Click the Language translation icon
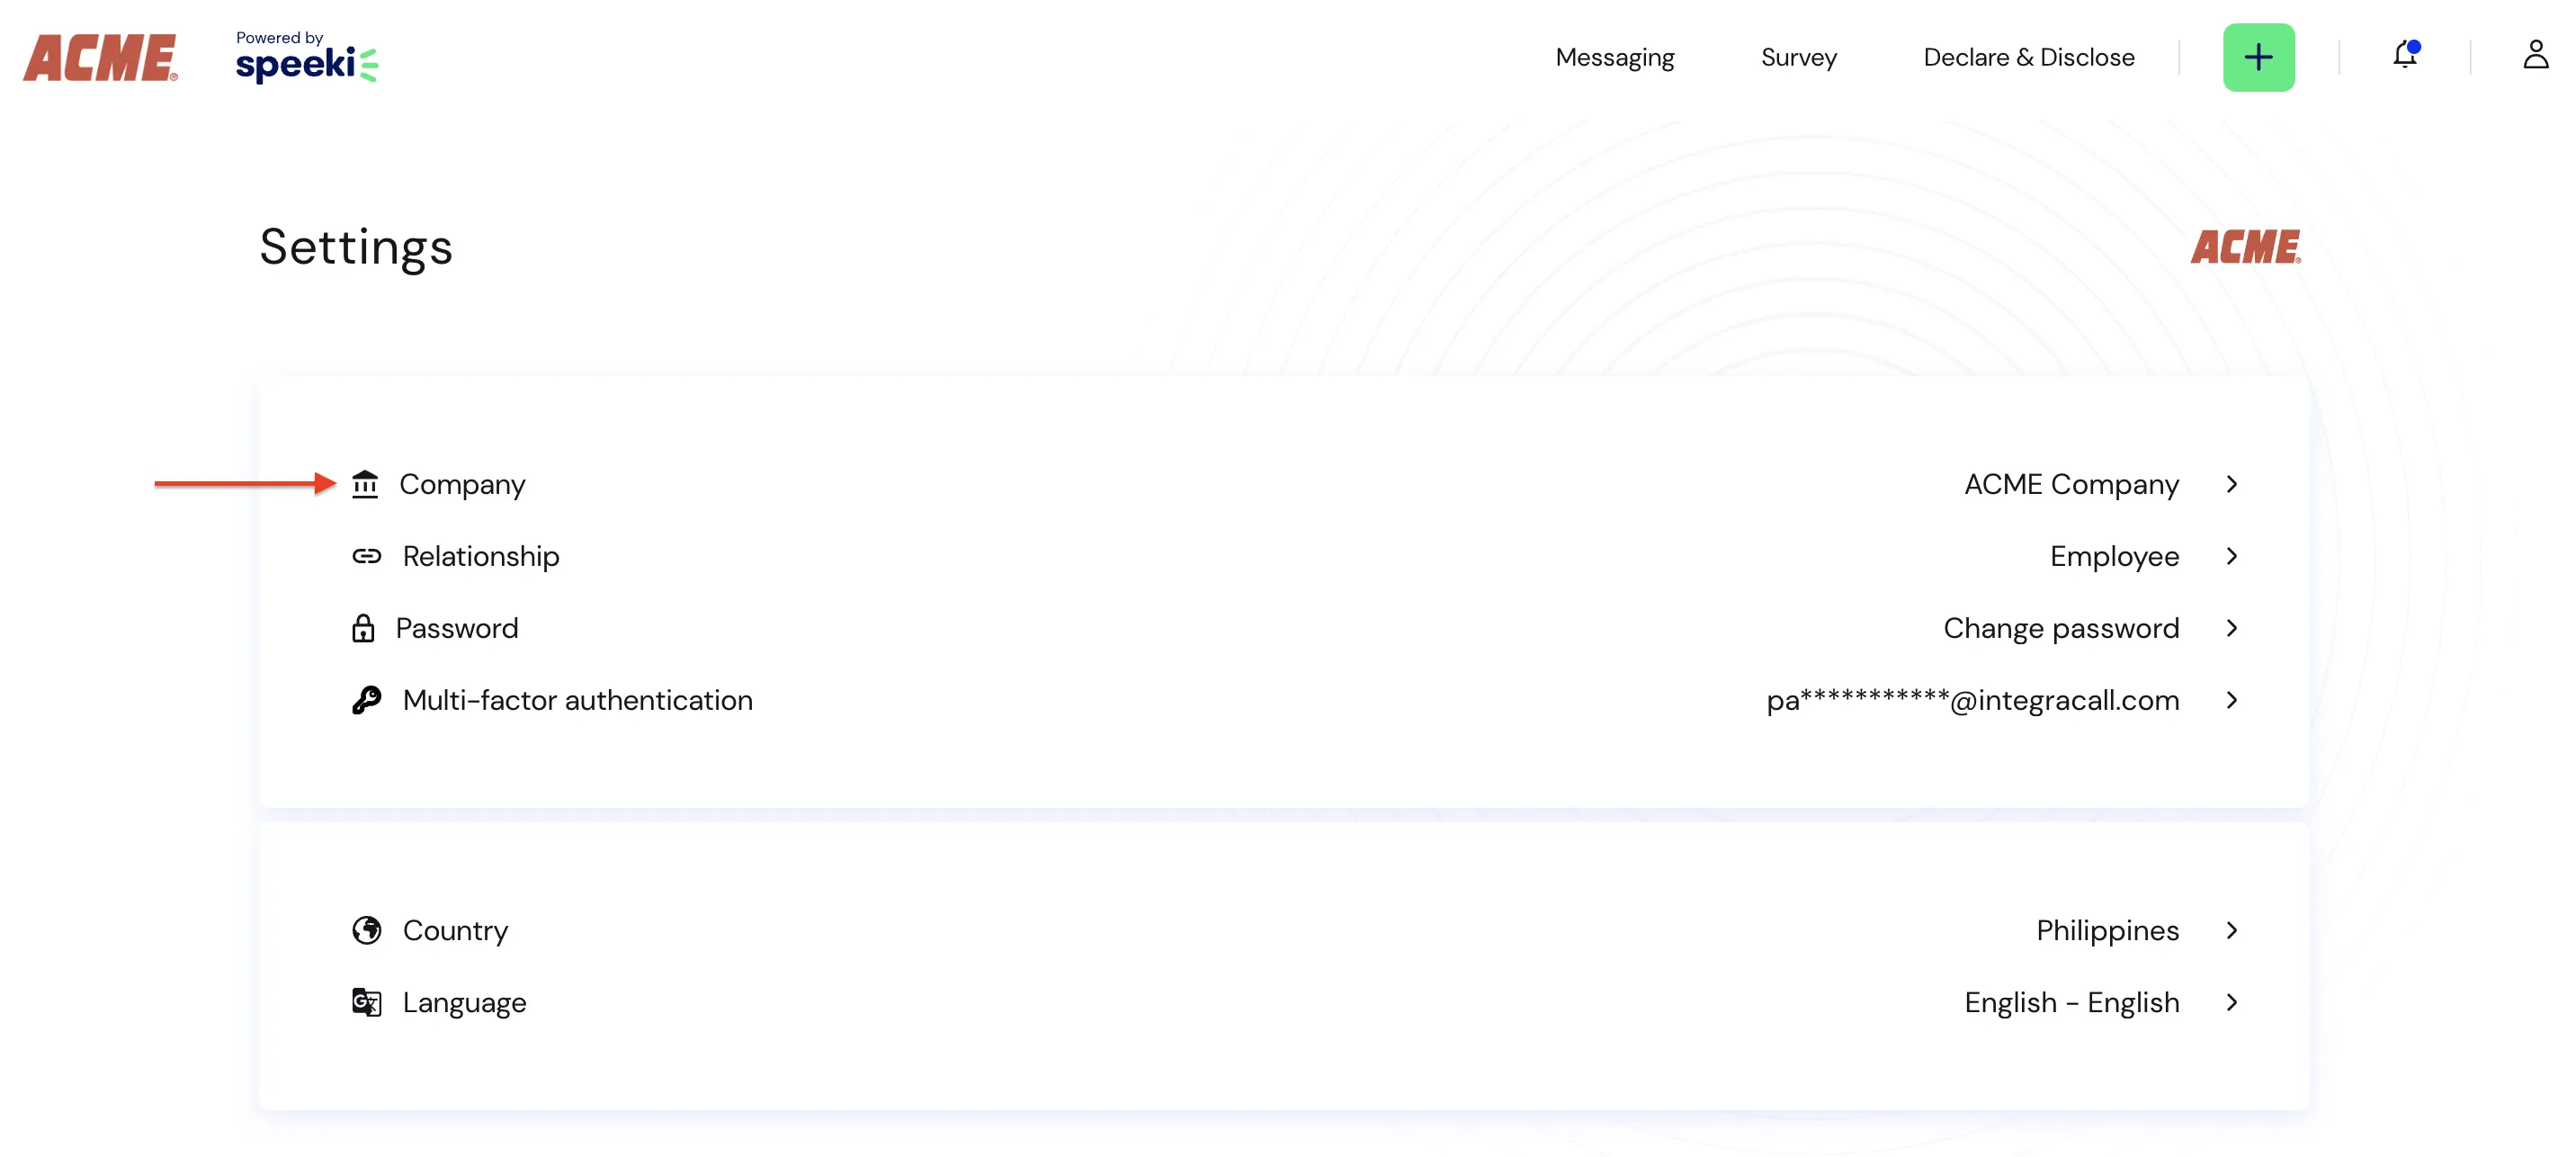Viewport: 2576px width, 1157px height. (368, 1002)
